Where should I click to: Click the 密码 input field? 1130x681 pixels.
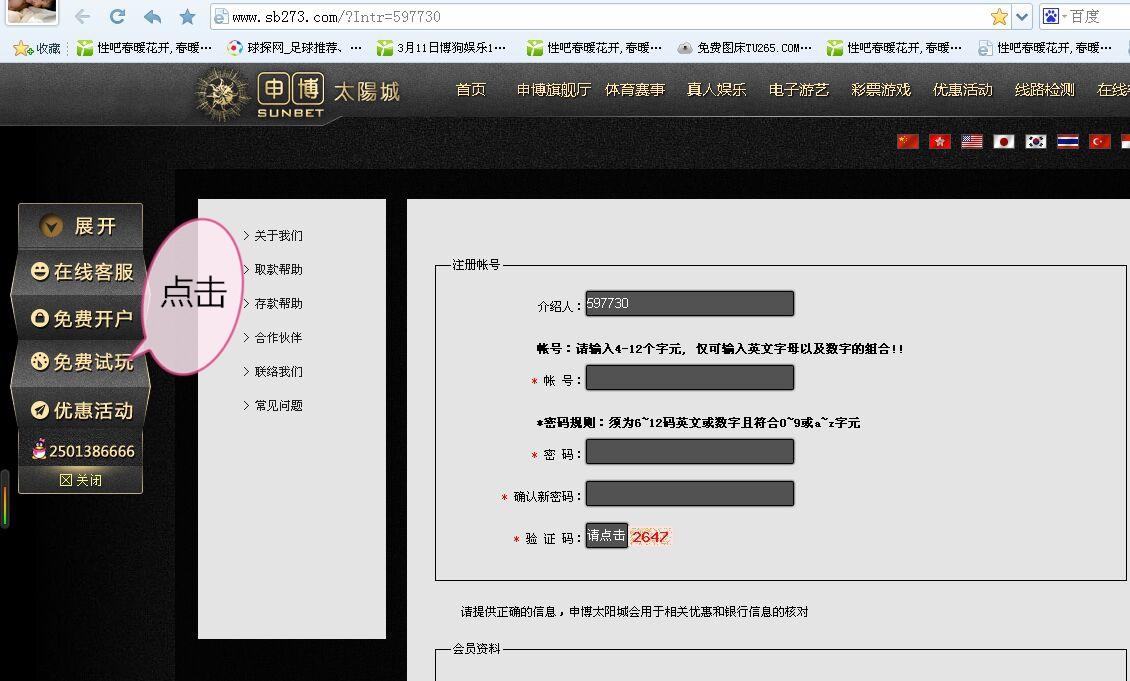click(690, 452)
